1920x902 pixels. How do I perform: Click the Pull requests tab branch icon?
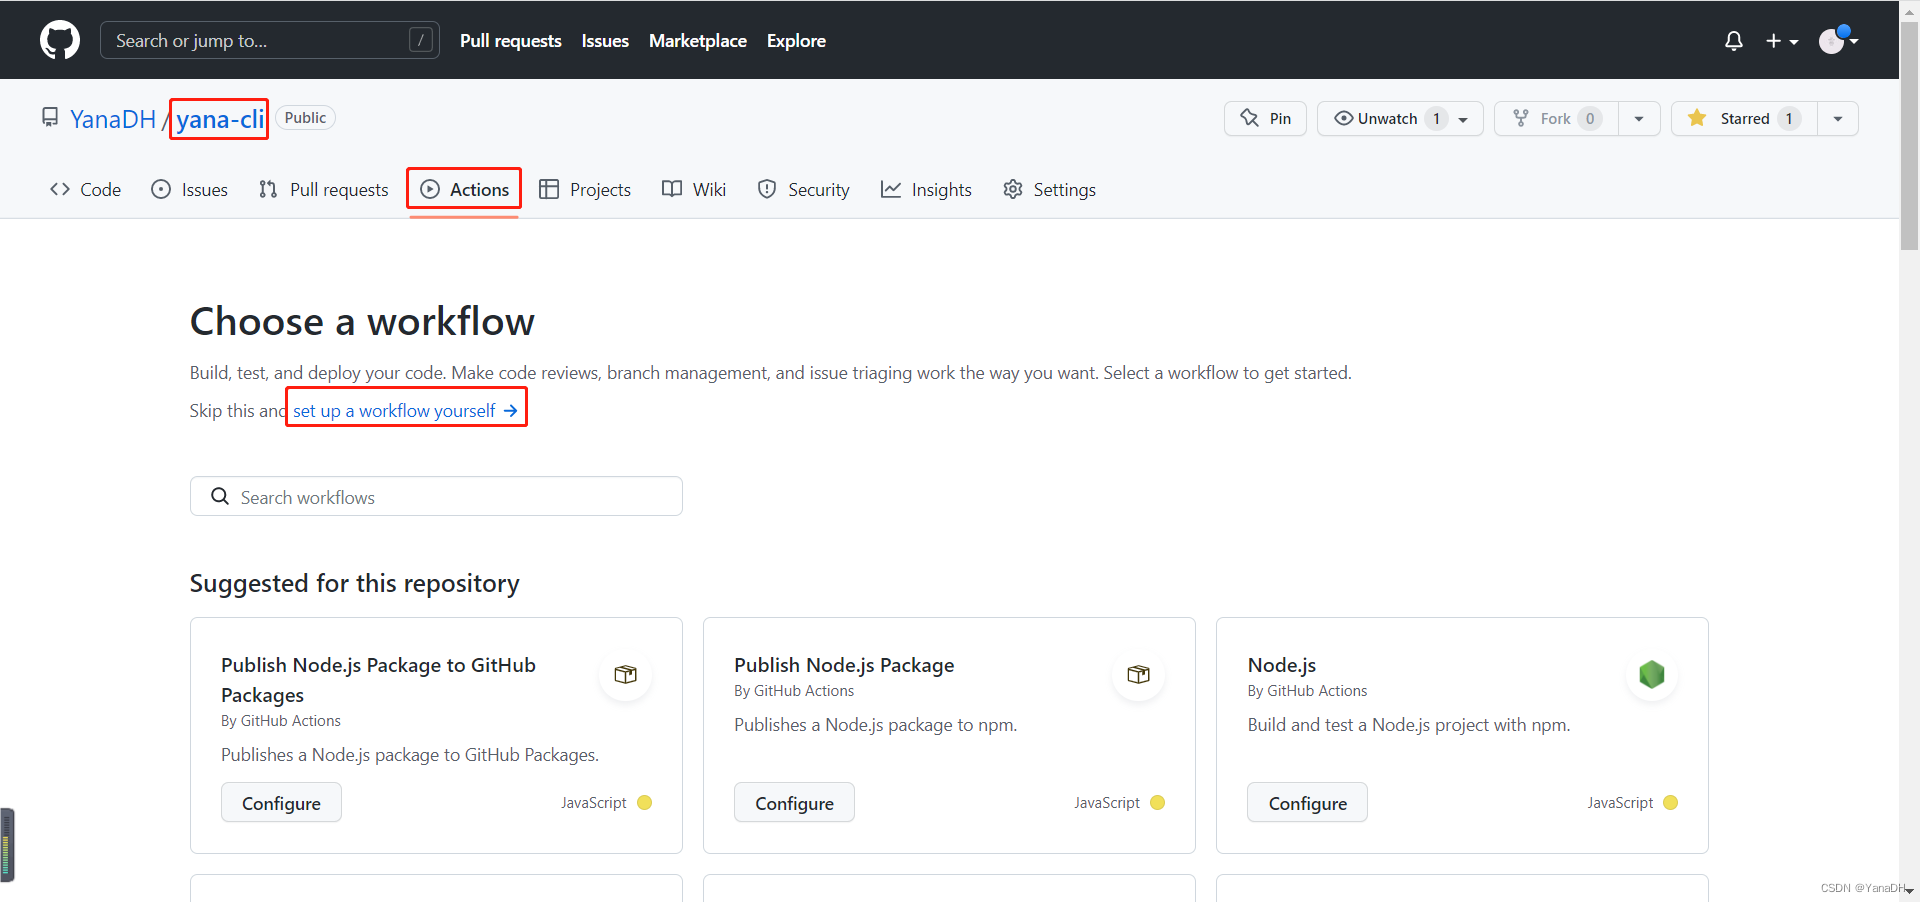click(268, 189)
